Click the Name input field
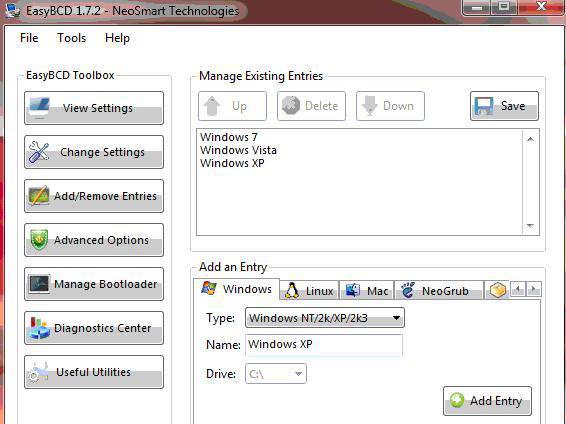 click(324, 345)
